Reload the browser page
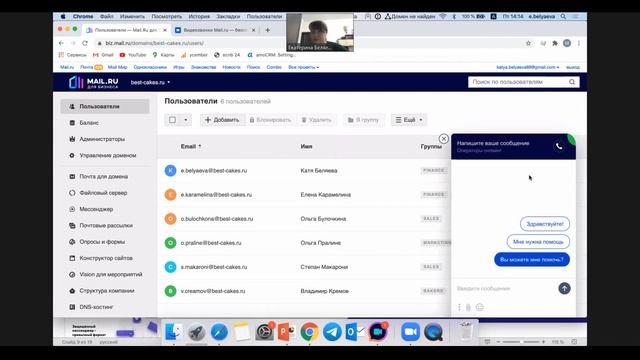640x360 pixels. (x=85, y=43)
